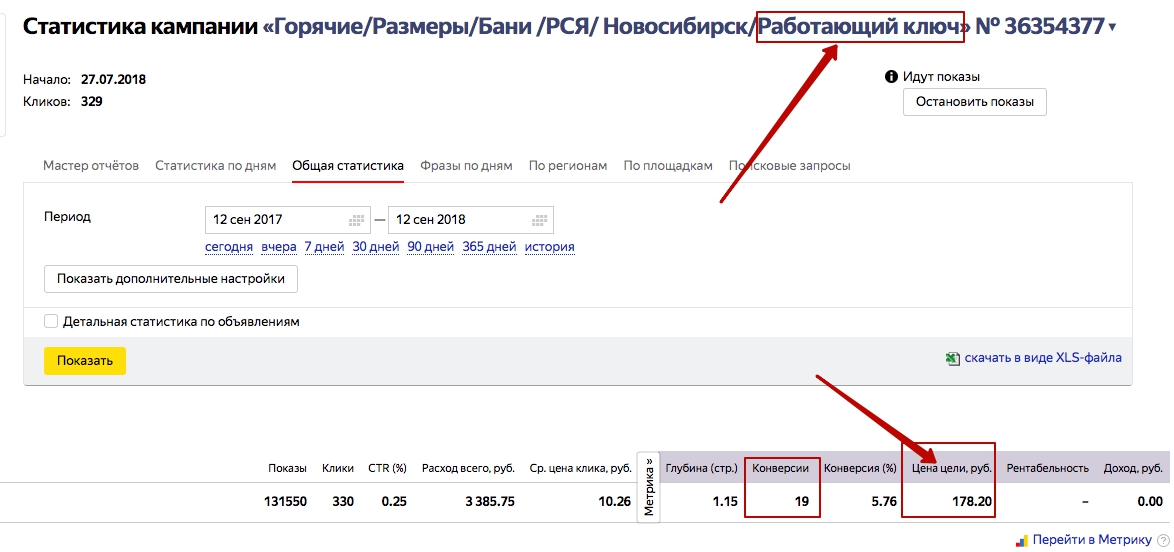Click the Metrica bar chart icon
This screenshot has width=1174, height=552.
[1021, 540]
